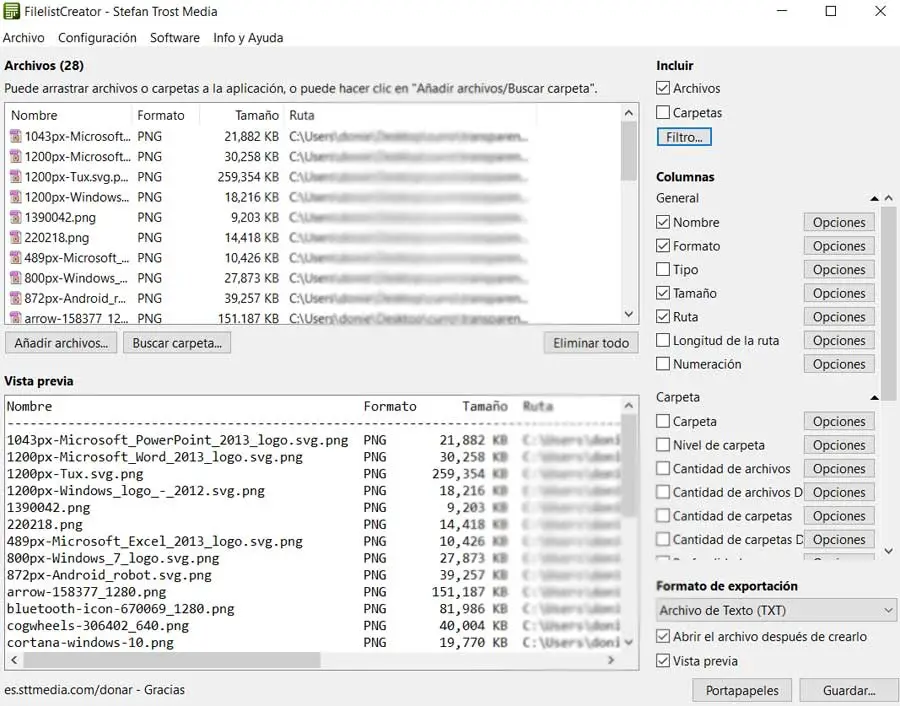Viewport: 900px width, 706px height.
Task: Enable Nivel de carpeta checkbox
Action: coord(663,445)
